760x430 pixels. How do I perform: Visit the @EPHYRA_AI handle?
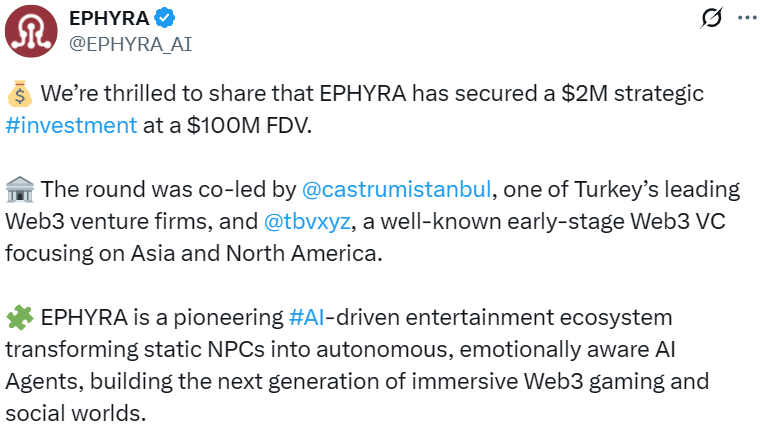129,43
